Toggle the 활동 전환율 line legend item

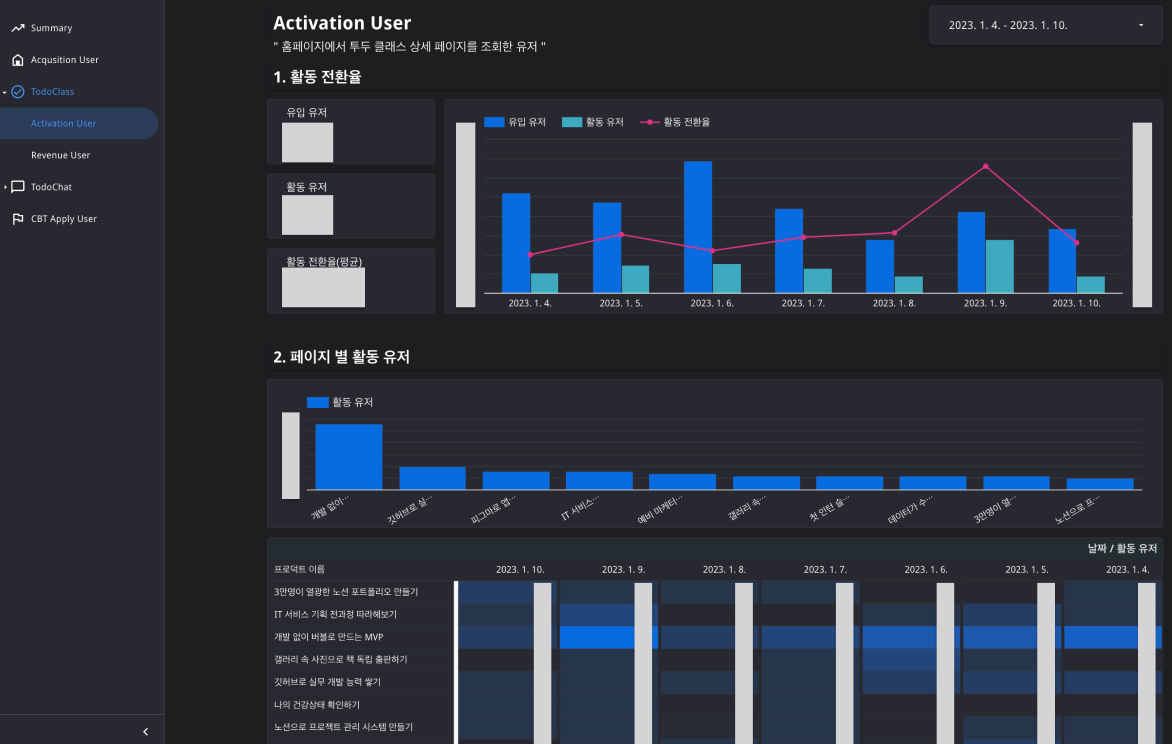[x=675, y=122]
